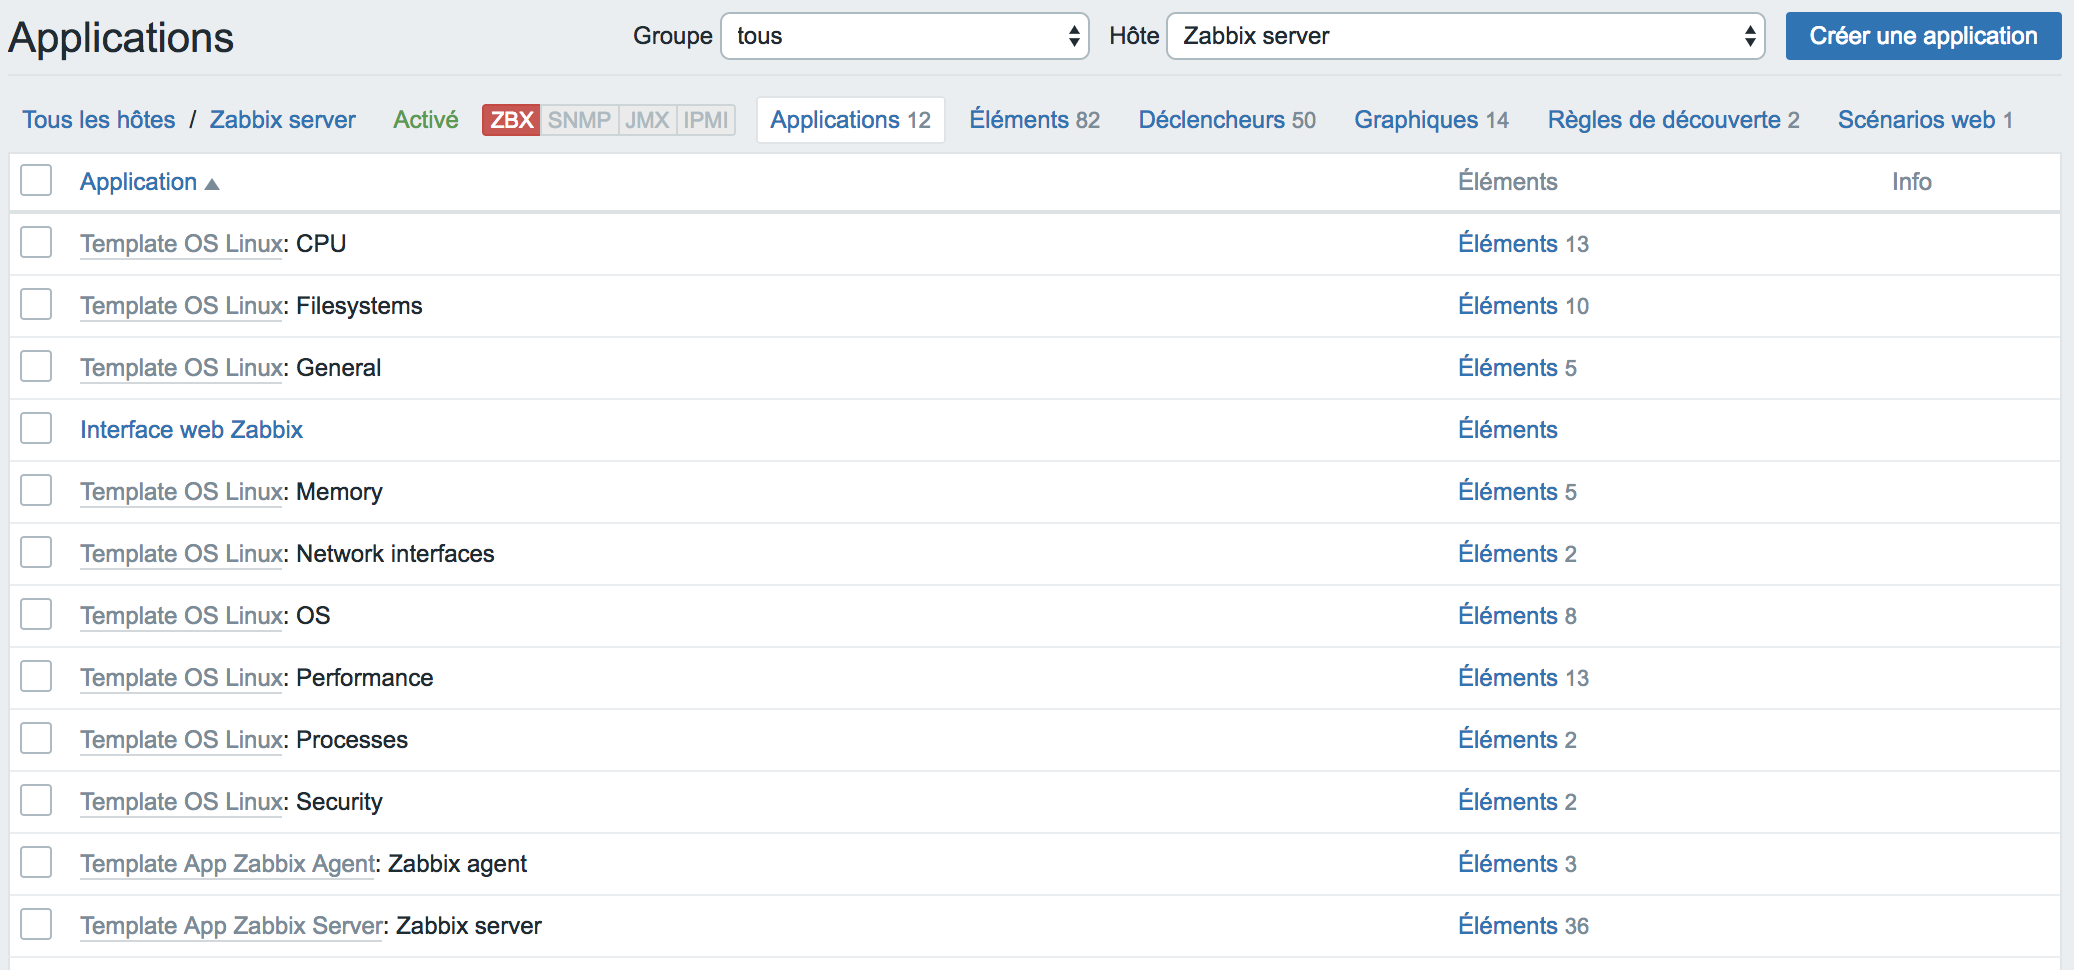The height and width of the screenshot is (970, 2074).
Task: Click the ascending sort arrow beside Application
Action: [212, 184]
